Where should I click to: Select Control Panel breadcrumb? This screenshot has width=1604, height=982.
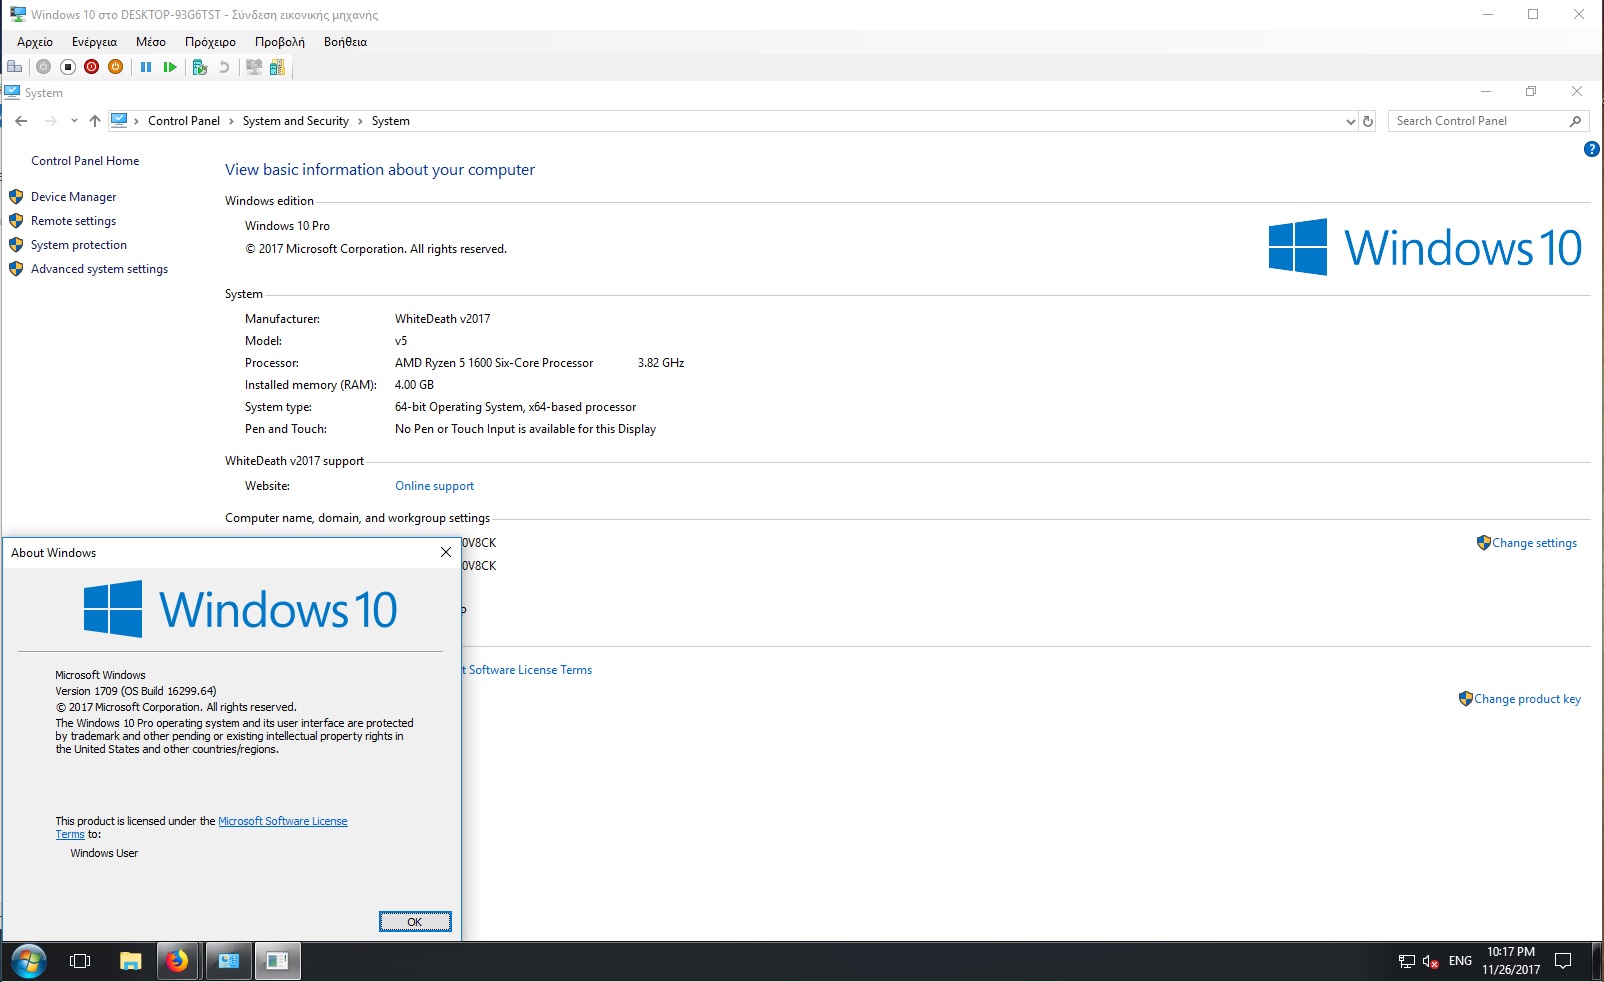(184, 121)
